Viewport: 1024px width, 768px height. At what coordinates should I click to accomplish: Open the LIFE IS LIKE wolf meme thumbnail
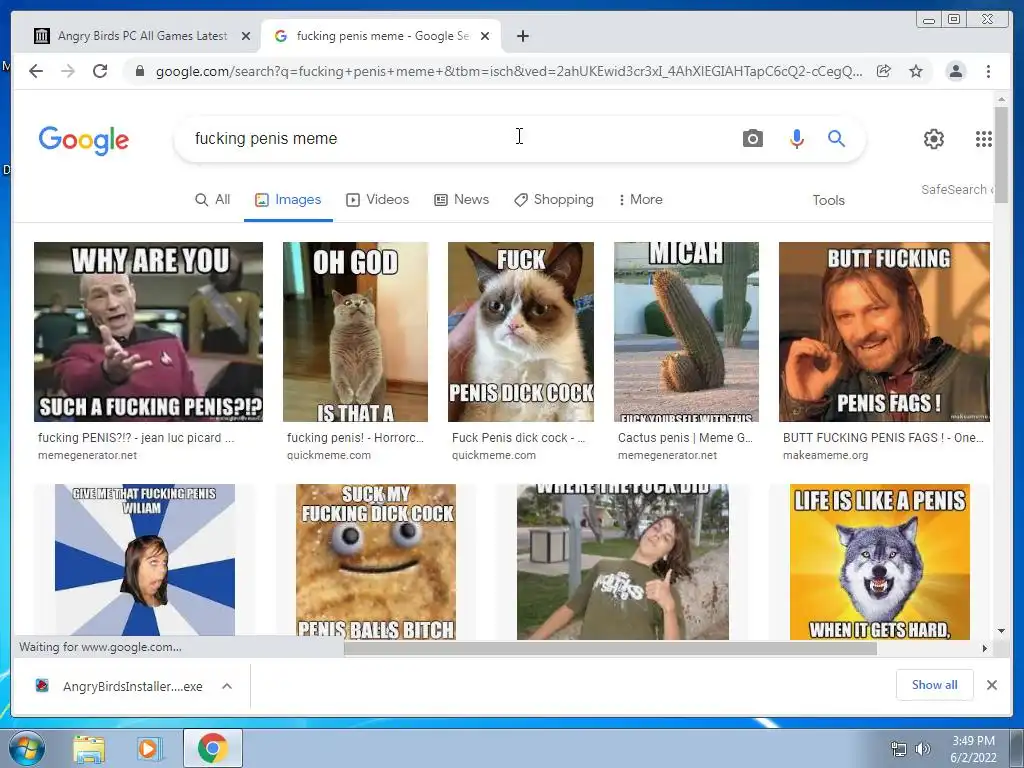coord(880,562)
